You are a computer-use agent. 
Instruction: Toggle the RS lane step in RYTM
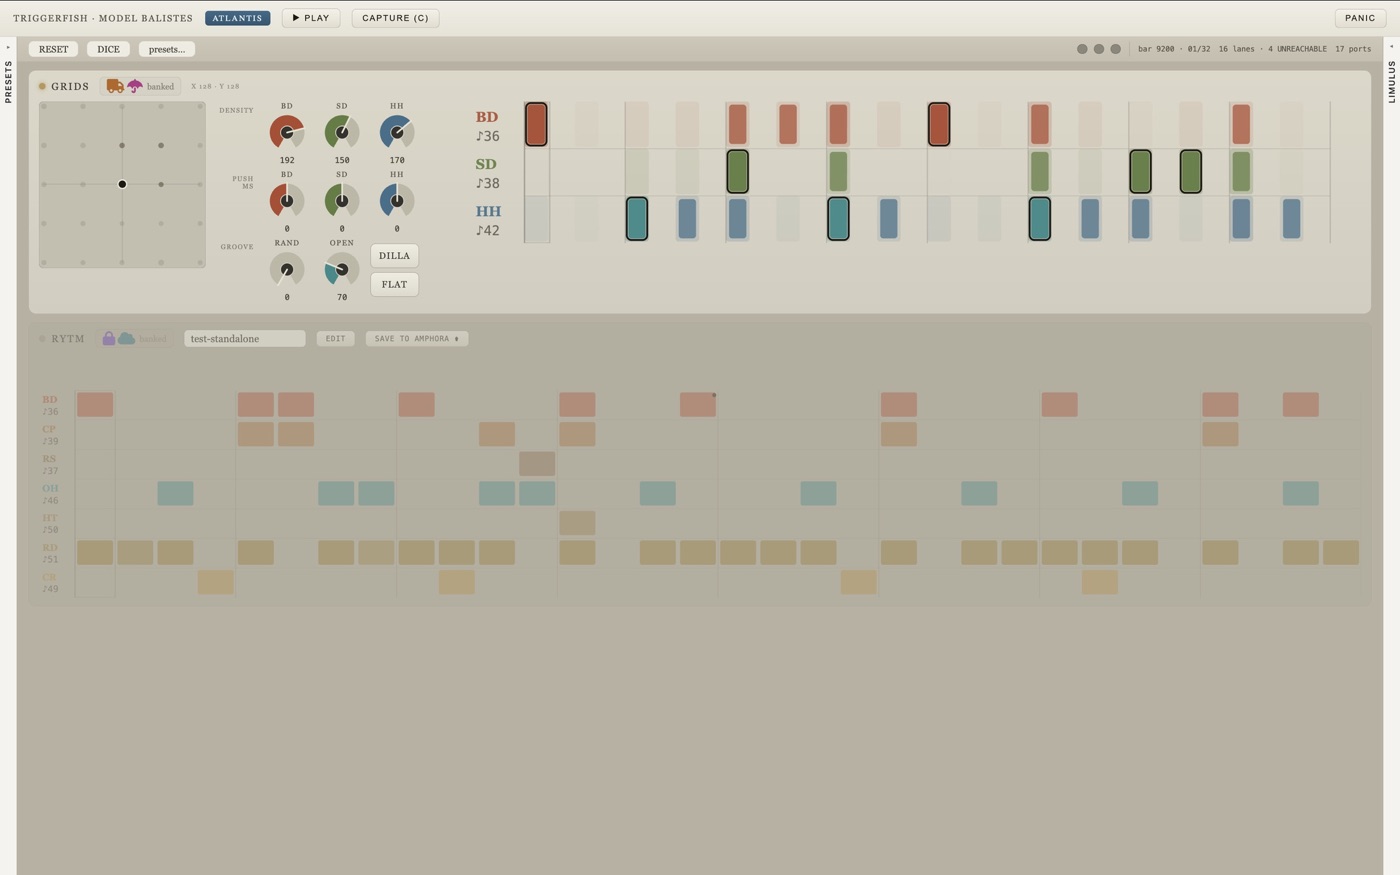coord(537,463)
